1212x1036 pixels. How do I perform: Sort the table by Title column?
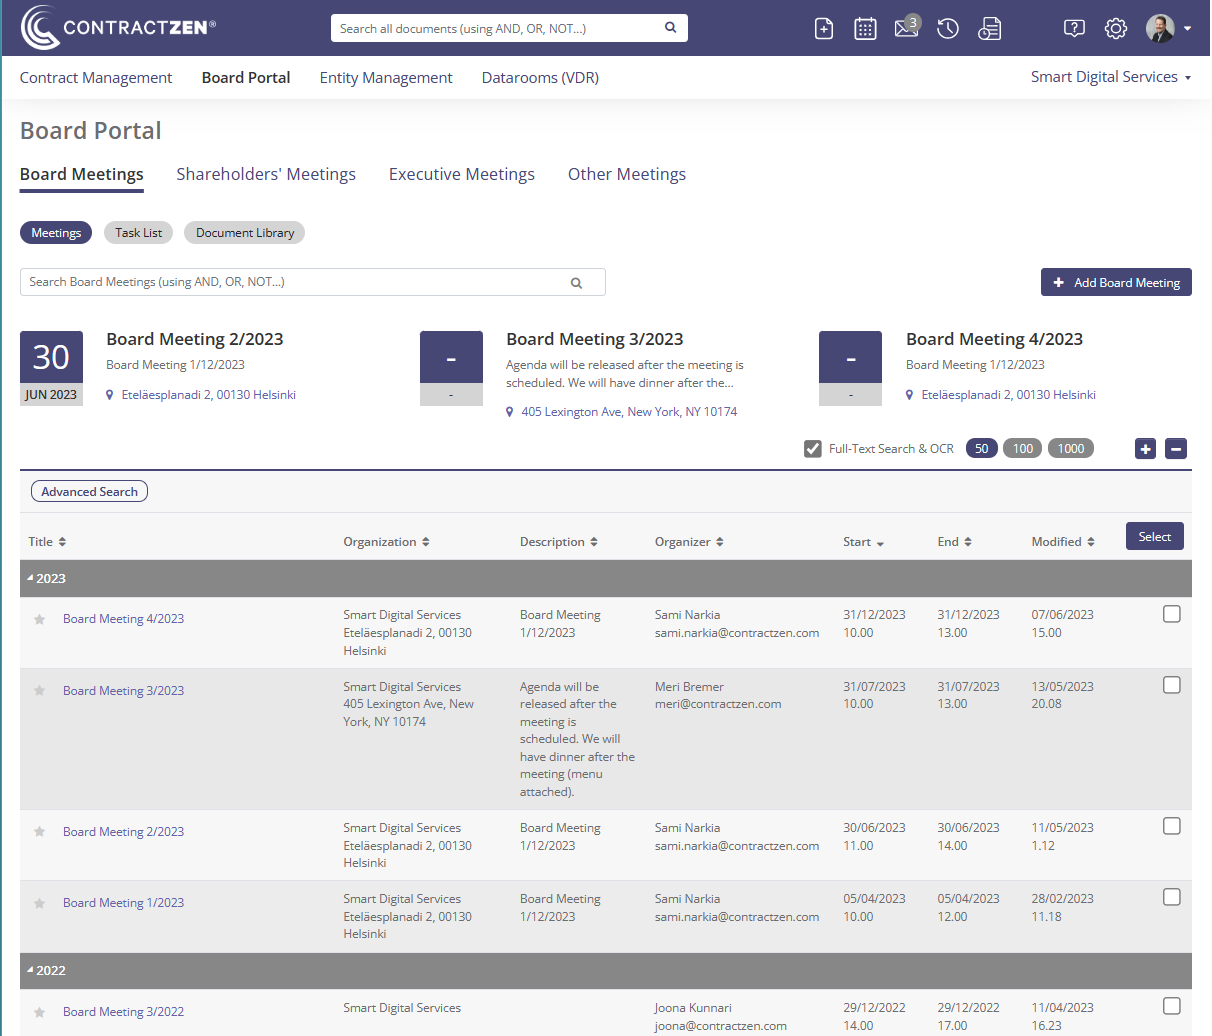point(47,542)
